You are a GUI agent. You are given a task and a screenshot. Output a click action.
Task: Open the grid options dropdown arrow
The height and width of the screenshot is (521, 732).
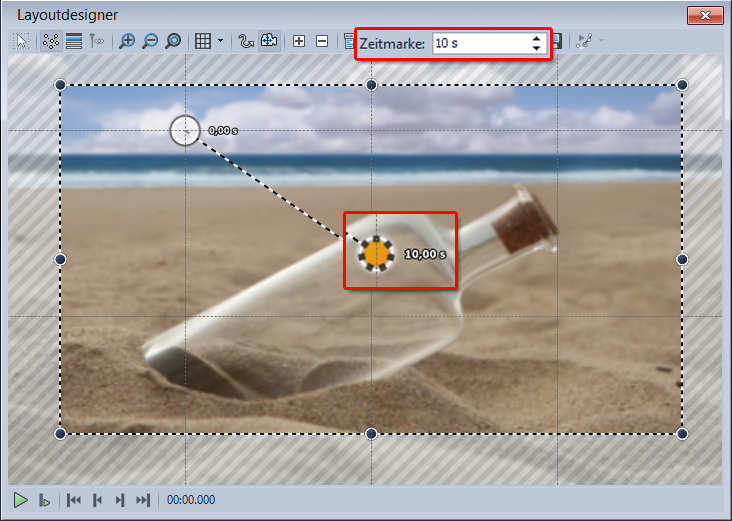pos(220,42)
